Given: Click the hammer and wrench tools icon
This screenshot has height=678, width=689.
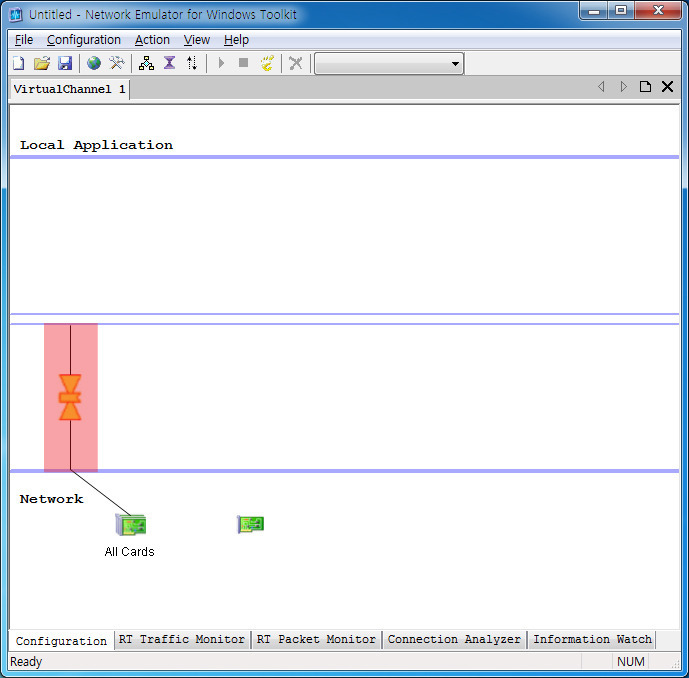Looking at the screenshot, I should (117, 63).
